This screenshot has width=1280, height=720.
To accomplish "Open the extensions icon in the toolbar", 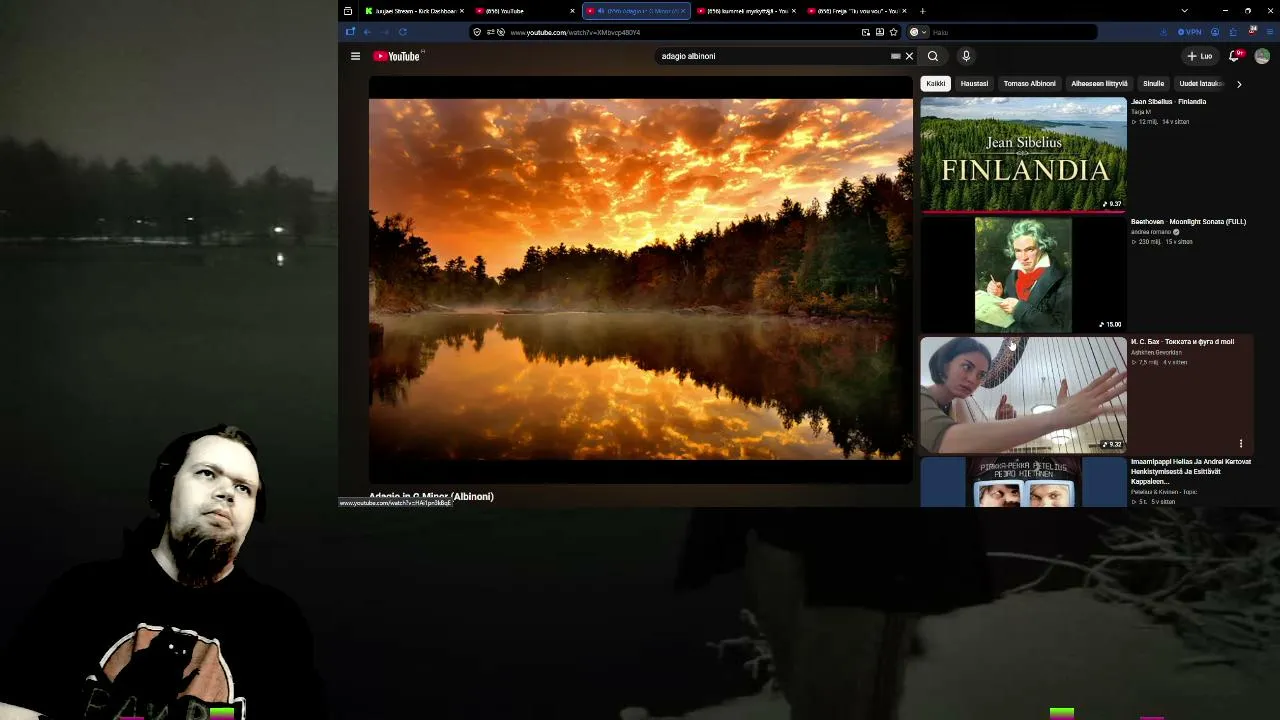I will pos(1233,32).
